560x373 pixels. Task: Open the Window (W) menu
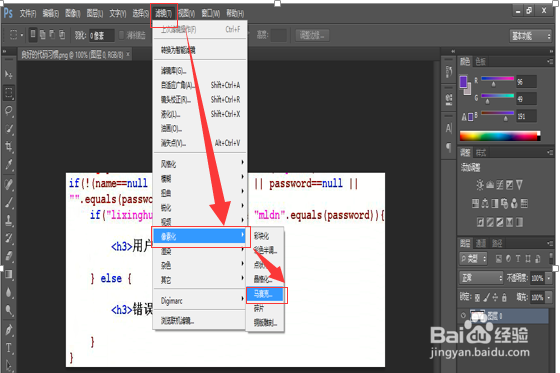[x=211, y=14]
